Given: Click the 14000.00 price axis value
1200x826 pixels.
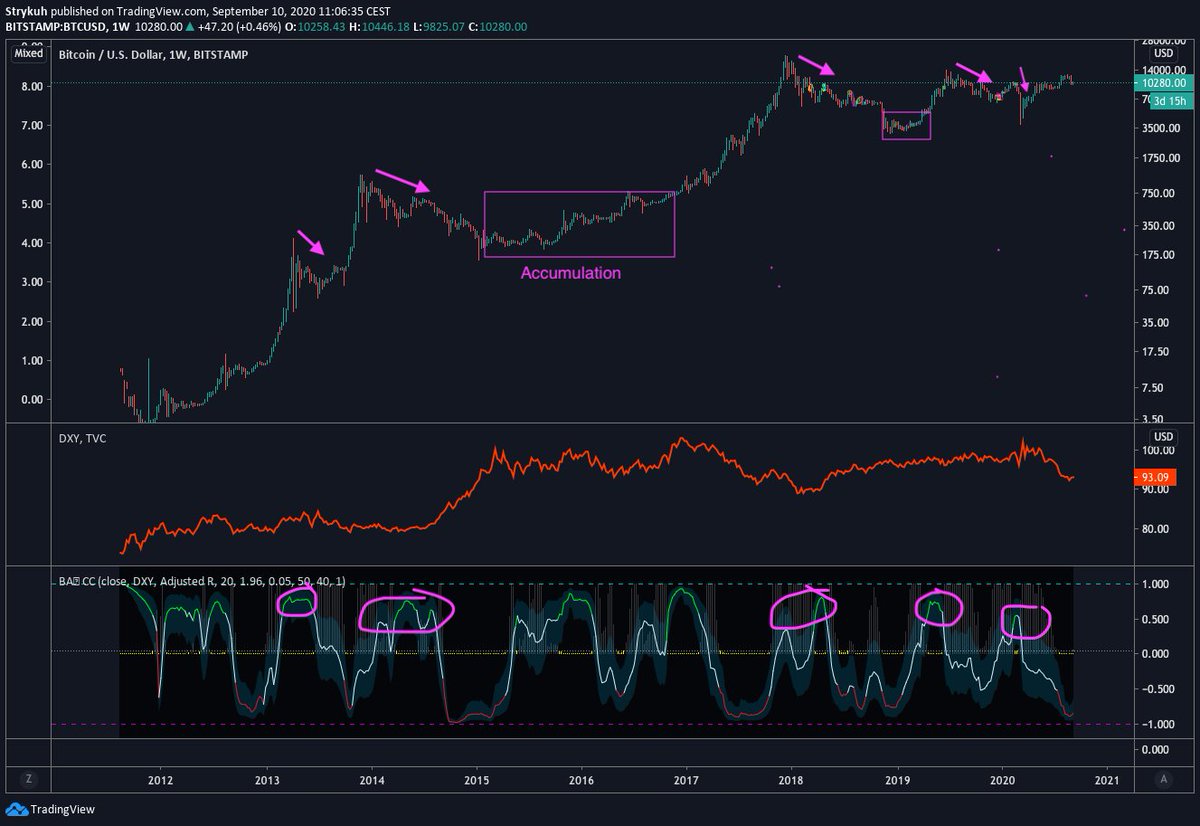Looking at the screenshot, I should tap(1164, 70).
